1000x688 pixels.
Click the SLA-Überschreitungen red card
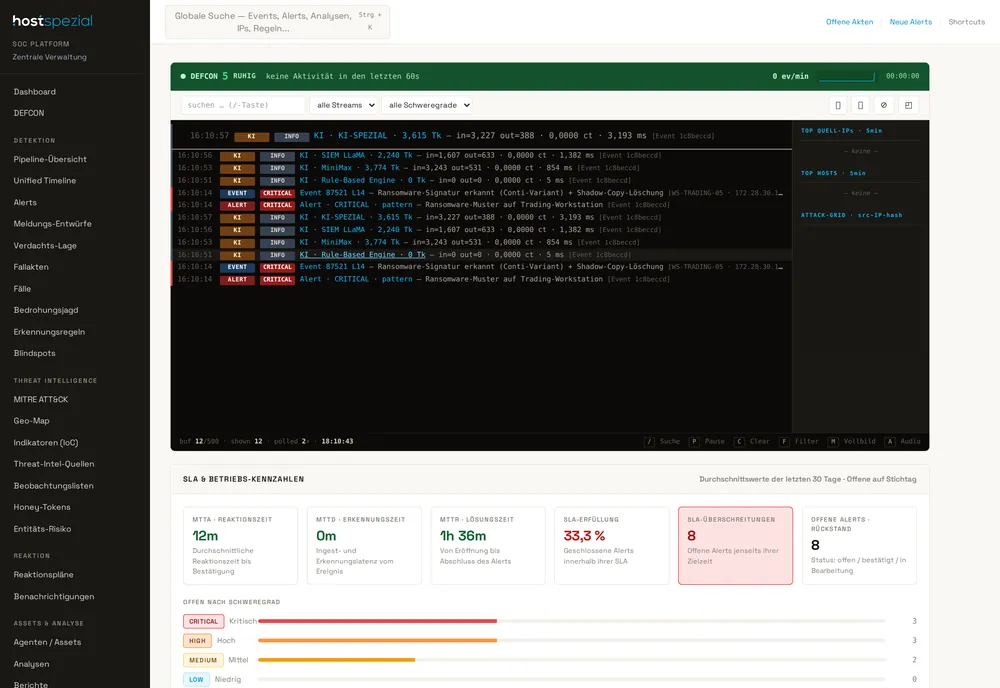pyautogui.click(x=735, y=546)
